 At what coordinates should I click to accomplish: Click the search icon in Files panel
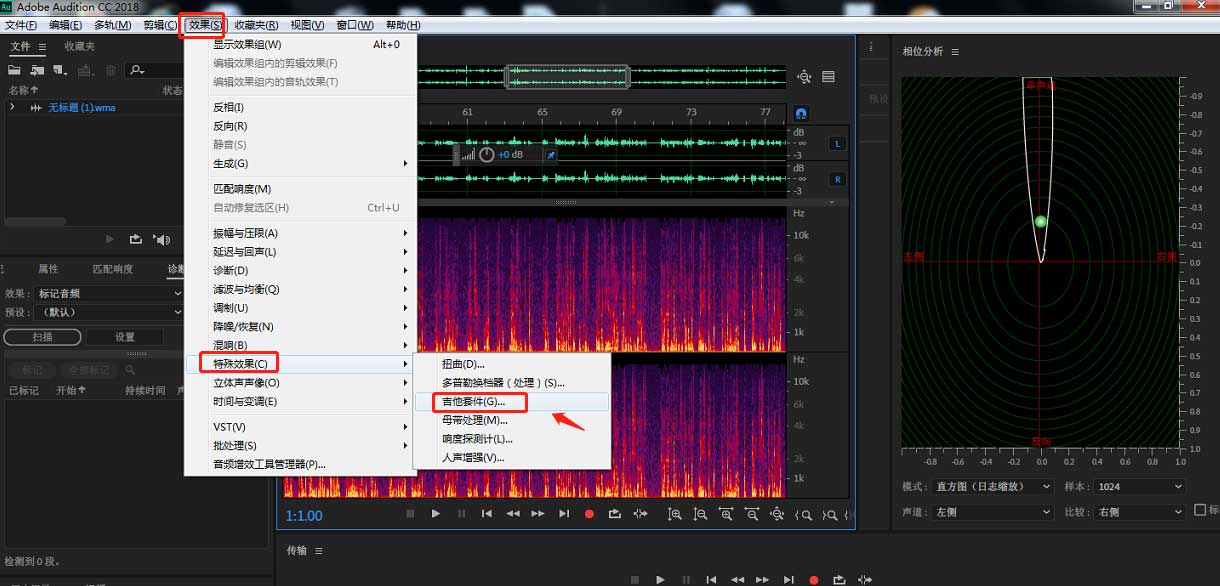pos(137,70)
